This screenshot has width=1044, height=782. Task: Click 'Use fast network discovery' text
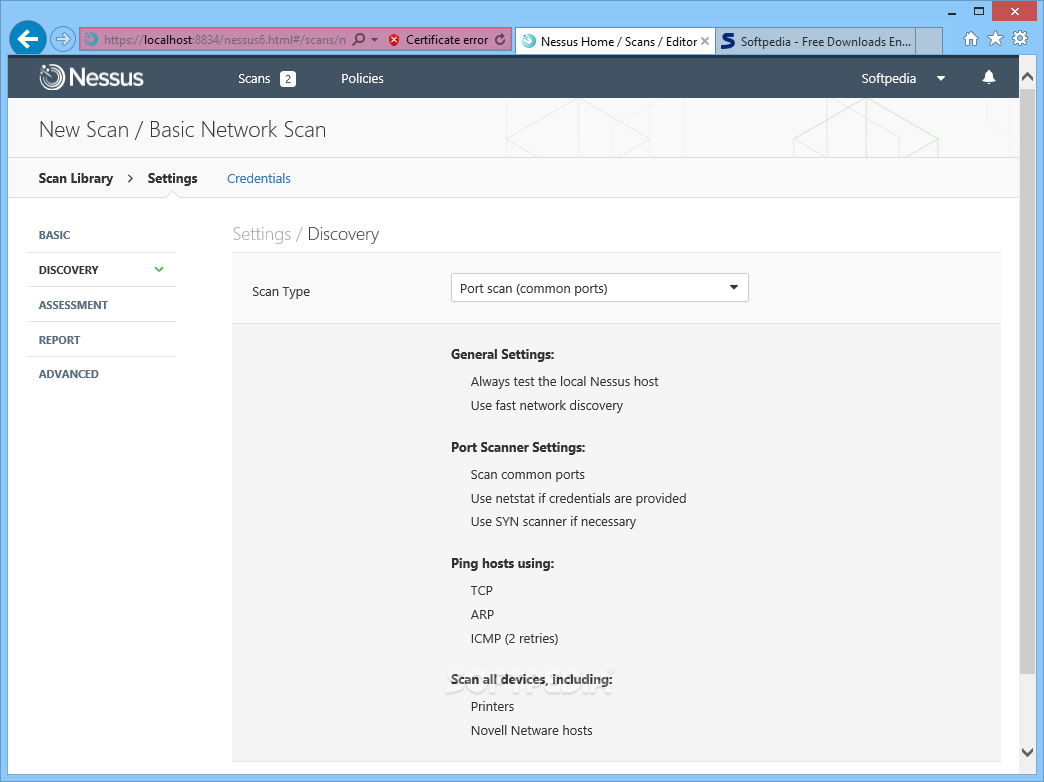click(547, 406)
